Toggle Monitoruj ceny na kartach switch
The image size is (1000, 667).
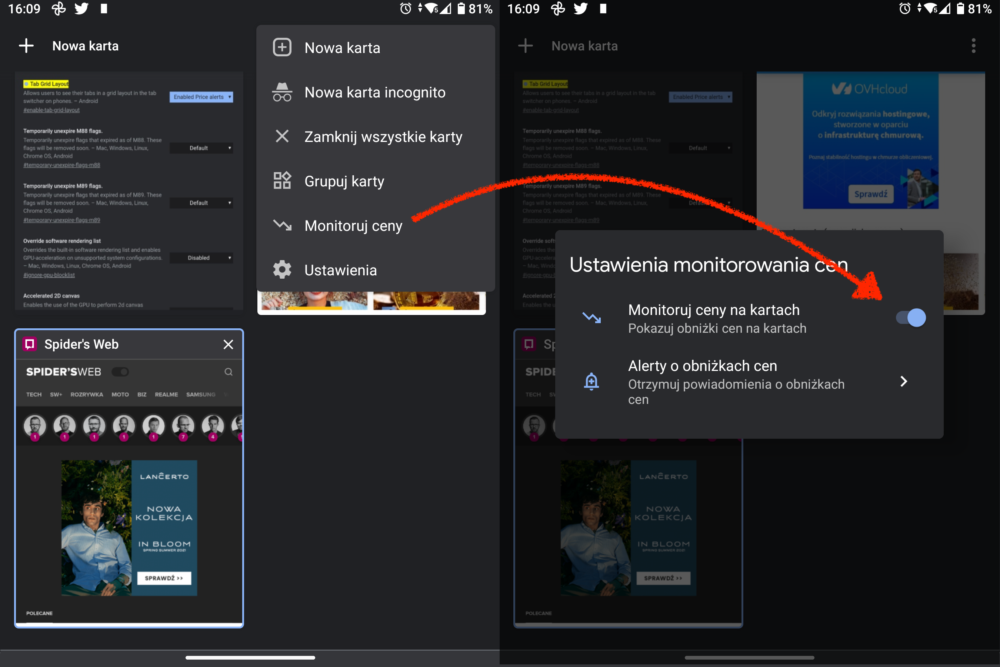coord(911,318)
